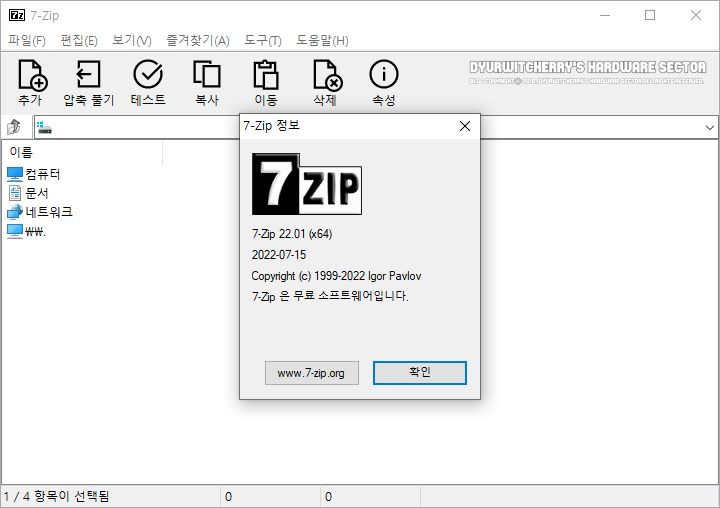Click the Copyright Igor Pavlov line

click(336, 276)
